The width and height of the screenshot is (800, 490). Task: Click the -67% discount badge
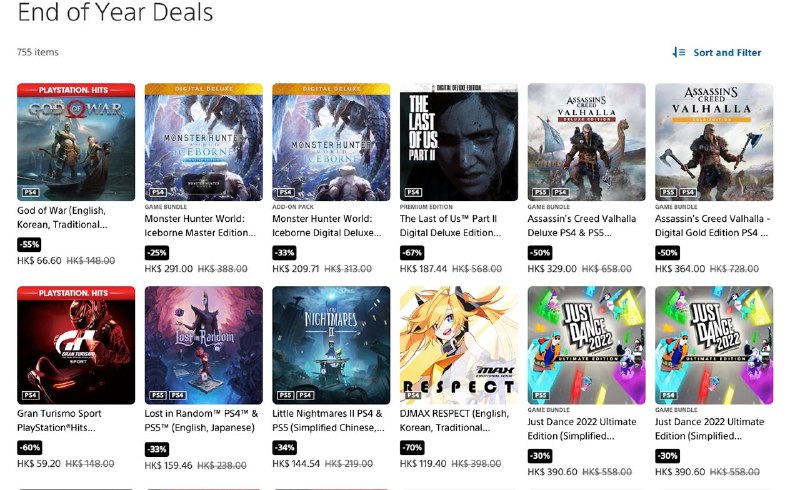coord(411,252)
